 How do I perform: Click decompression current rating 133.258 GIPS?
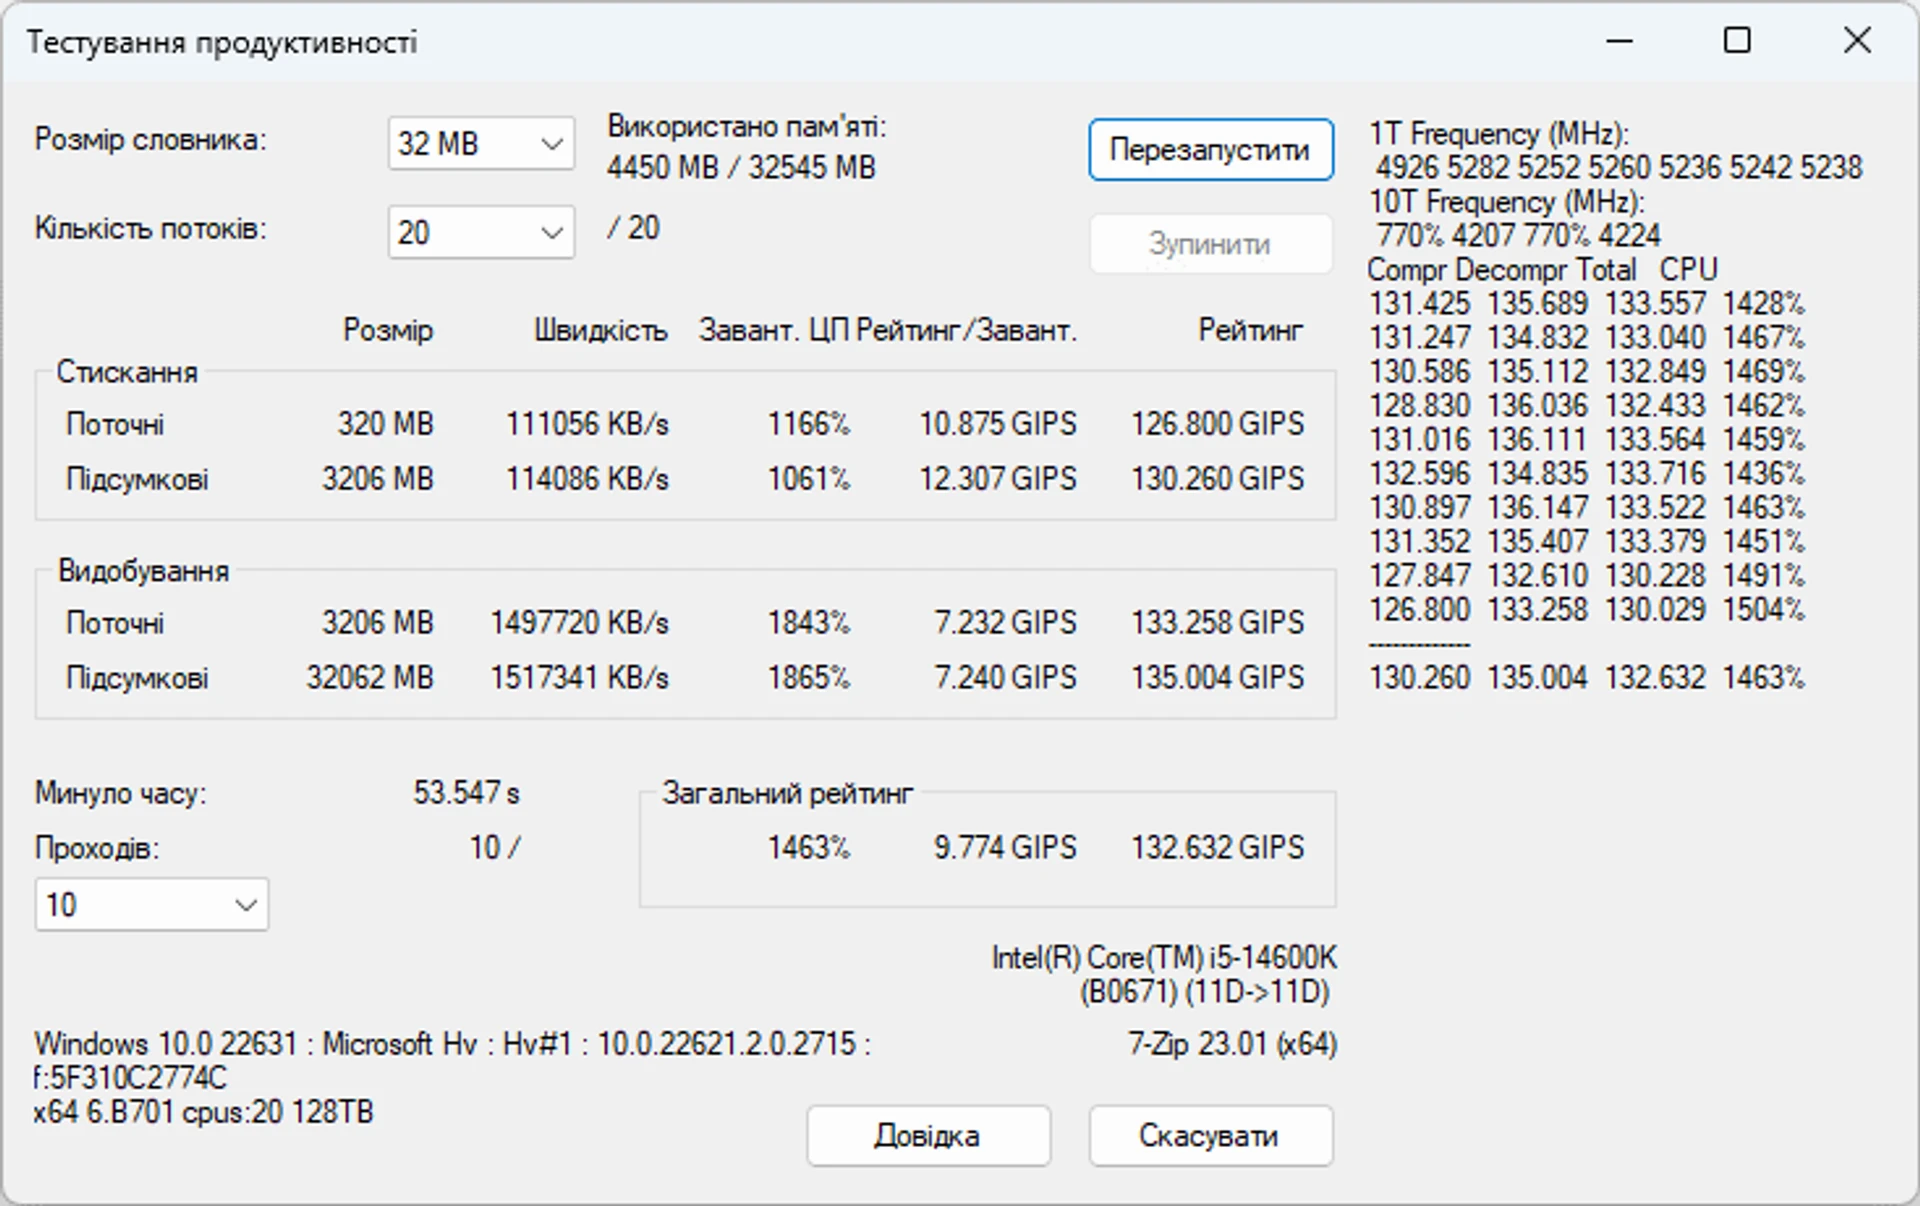click(x=1218, y=623)
